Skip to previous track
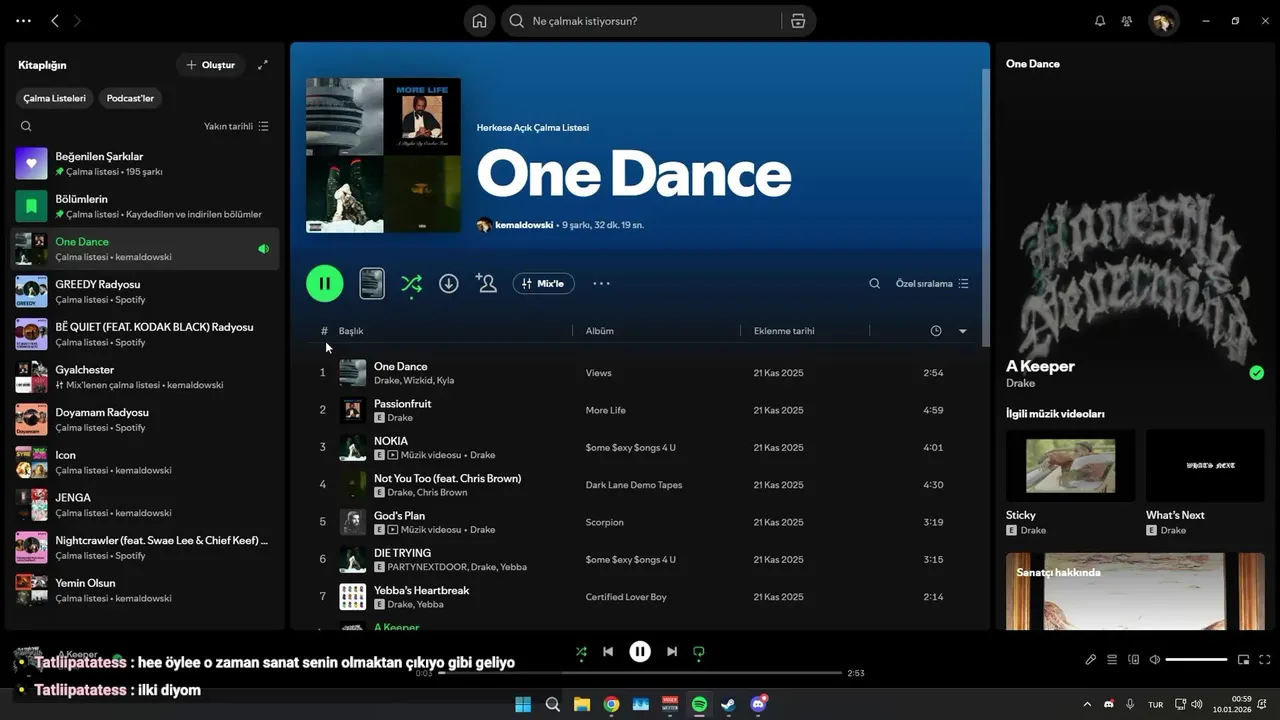Viewport: 1280px width, 720px height. [x=608, y=652]
